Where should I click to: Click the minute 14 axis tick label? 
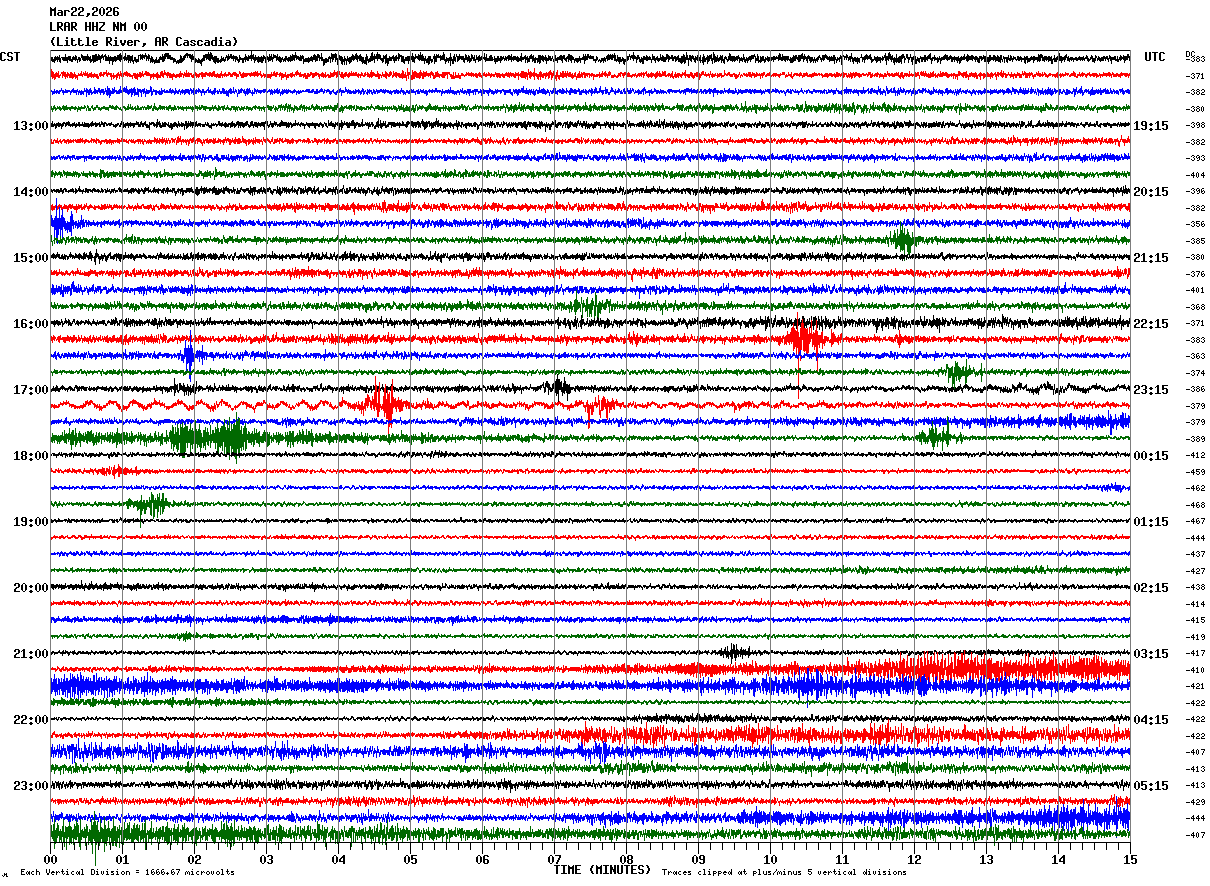pos(1058,859)
